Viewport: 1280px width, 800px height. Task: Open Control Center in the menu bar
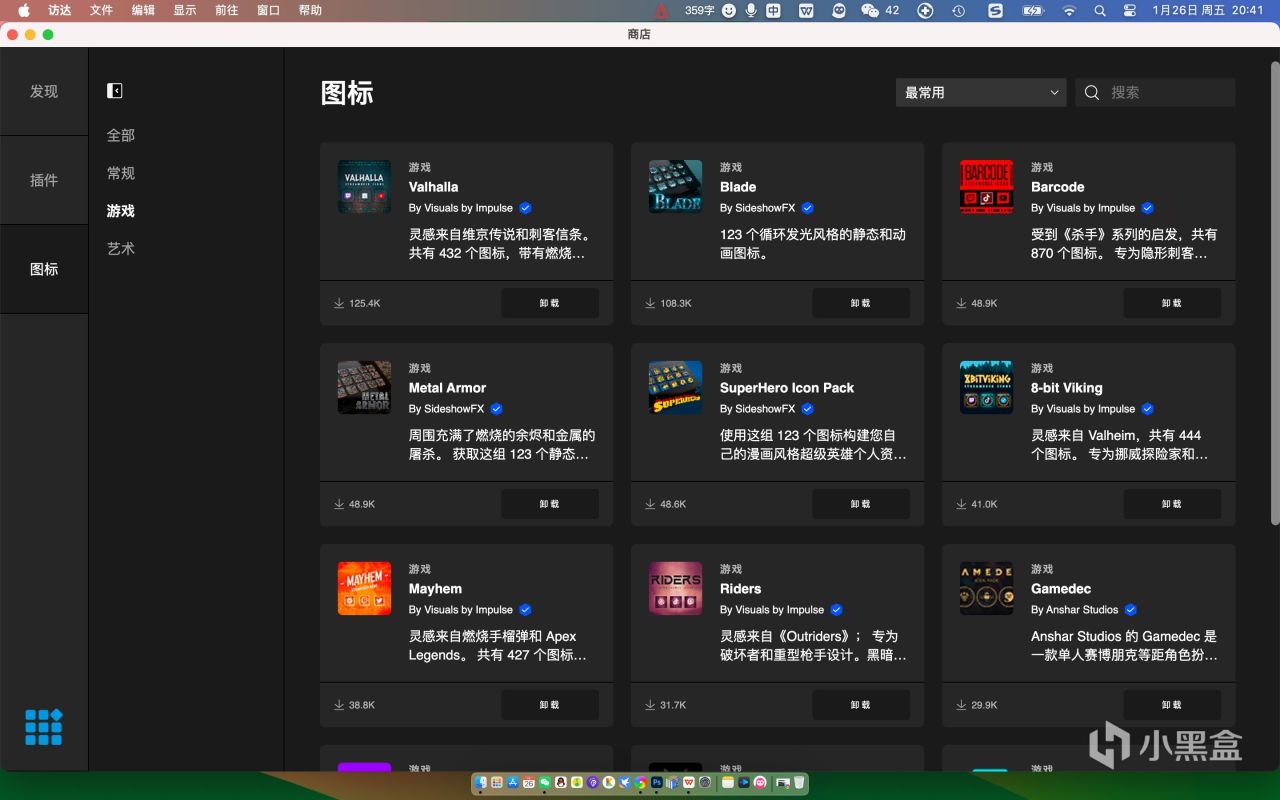[x=1130, y=10]
